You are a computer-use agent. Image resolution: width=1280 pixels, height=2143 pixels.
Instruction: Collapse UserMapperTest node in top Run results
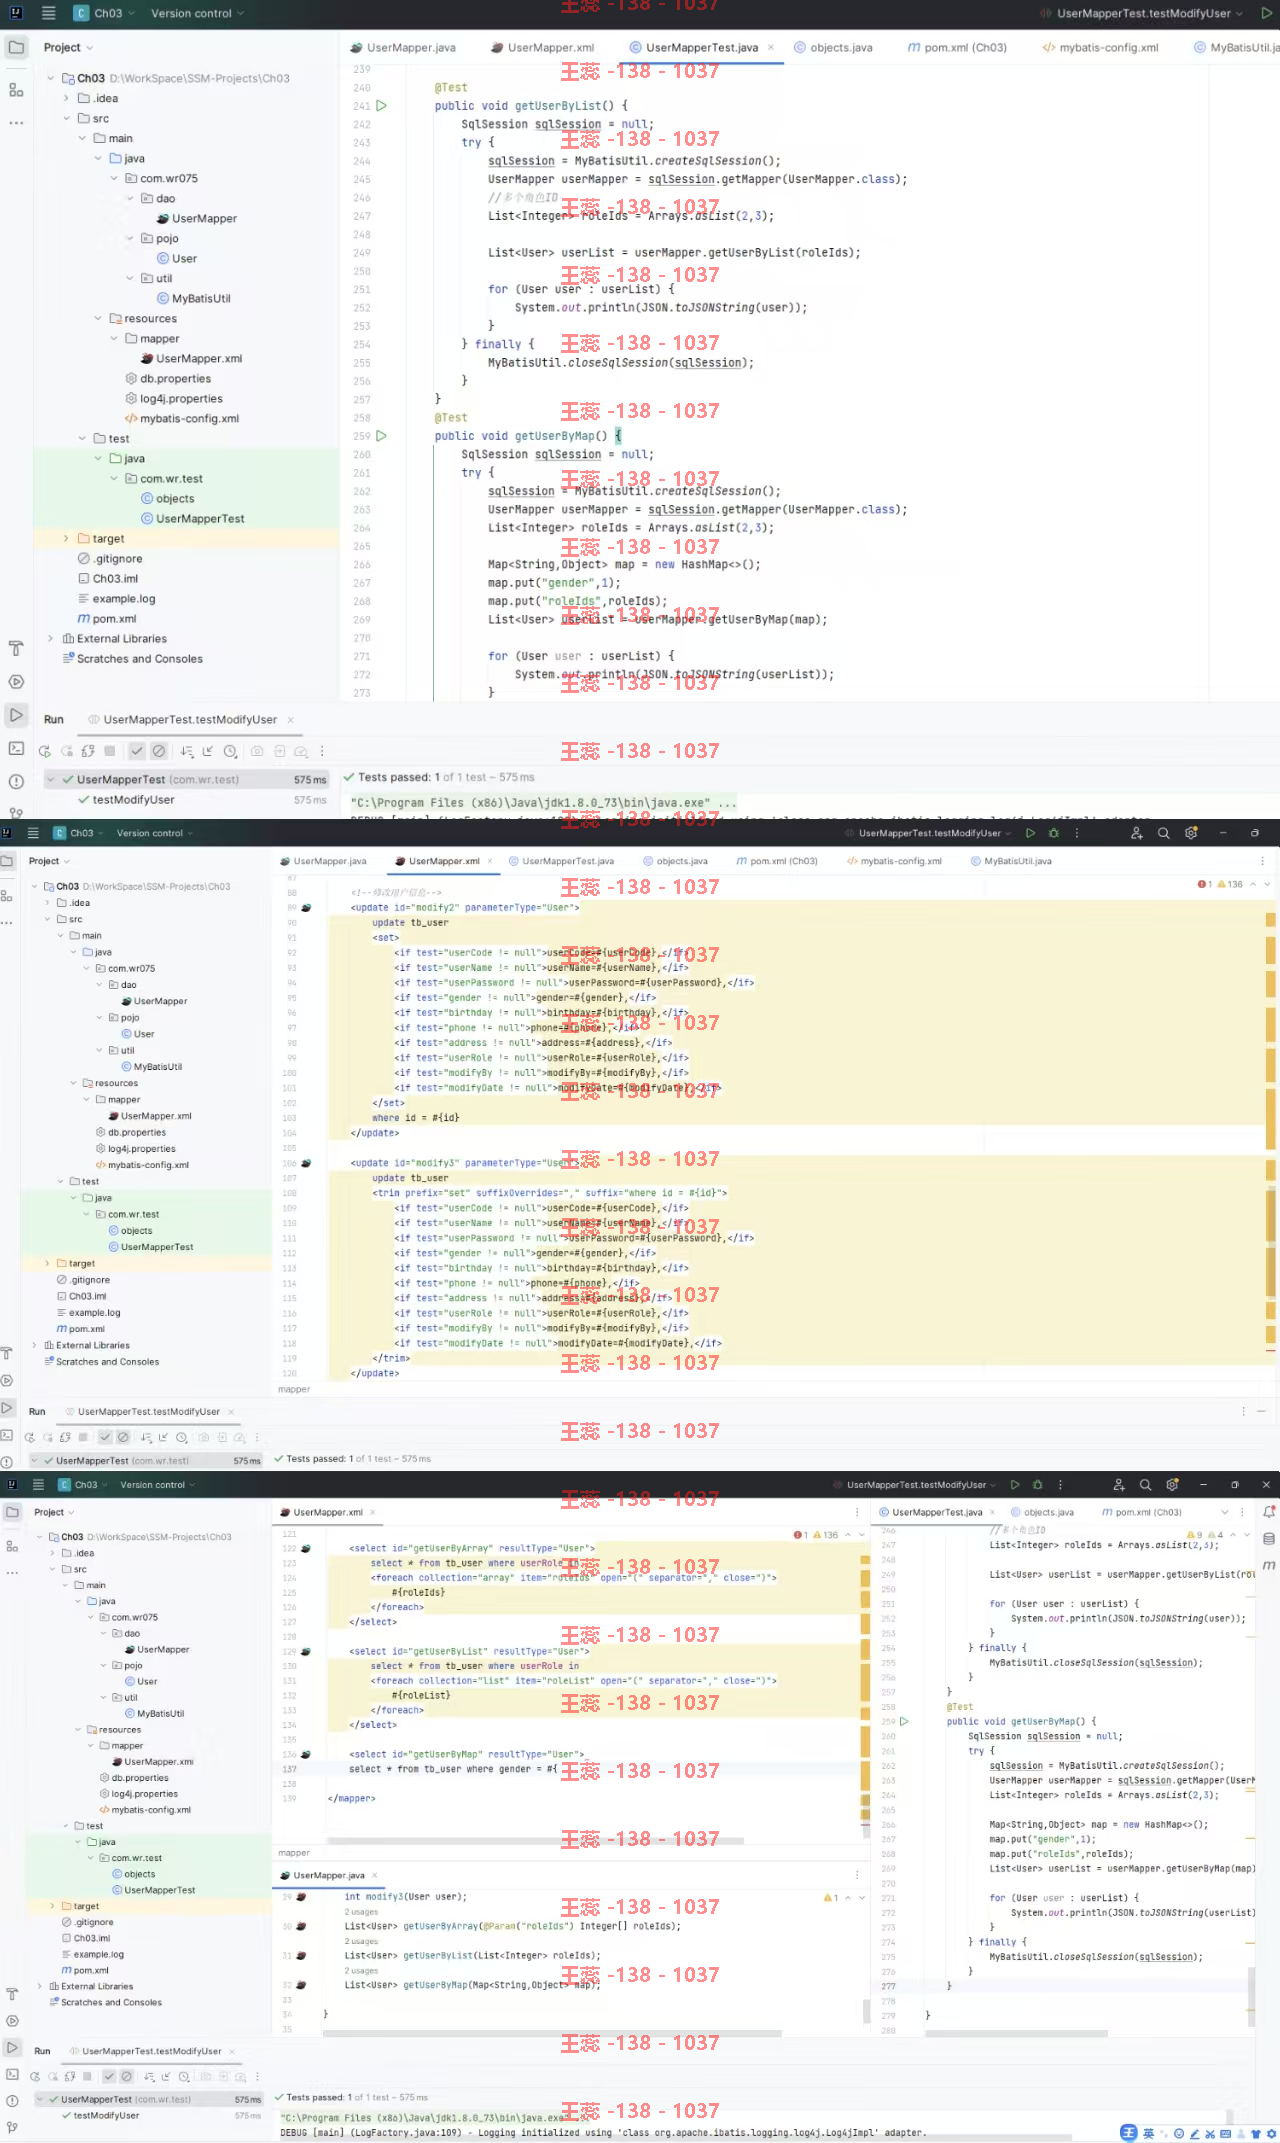(51, 779)
